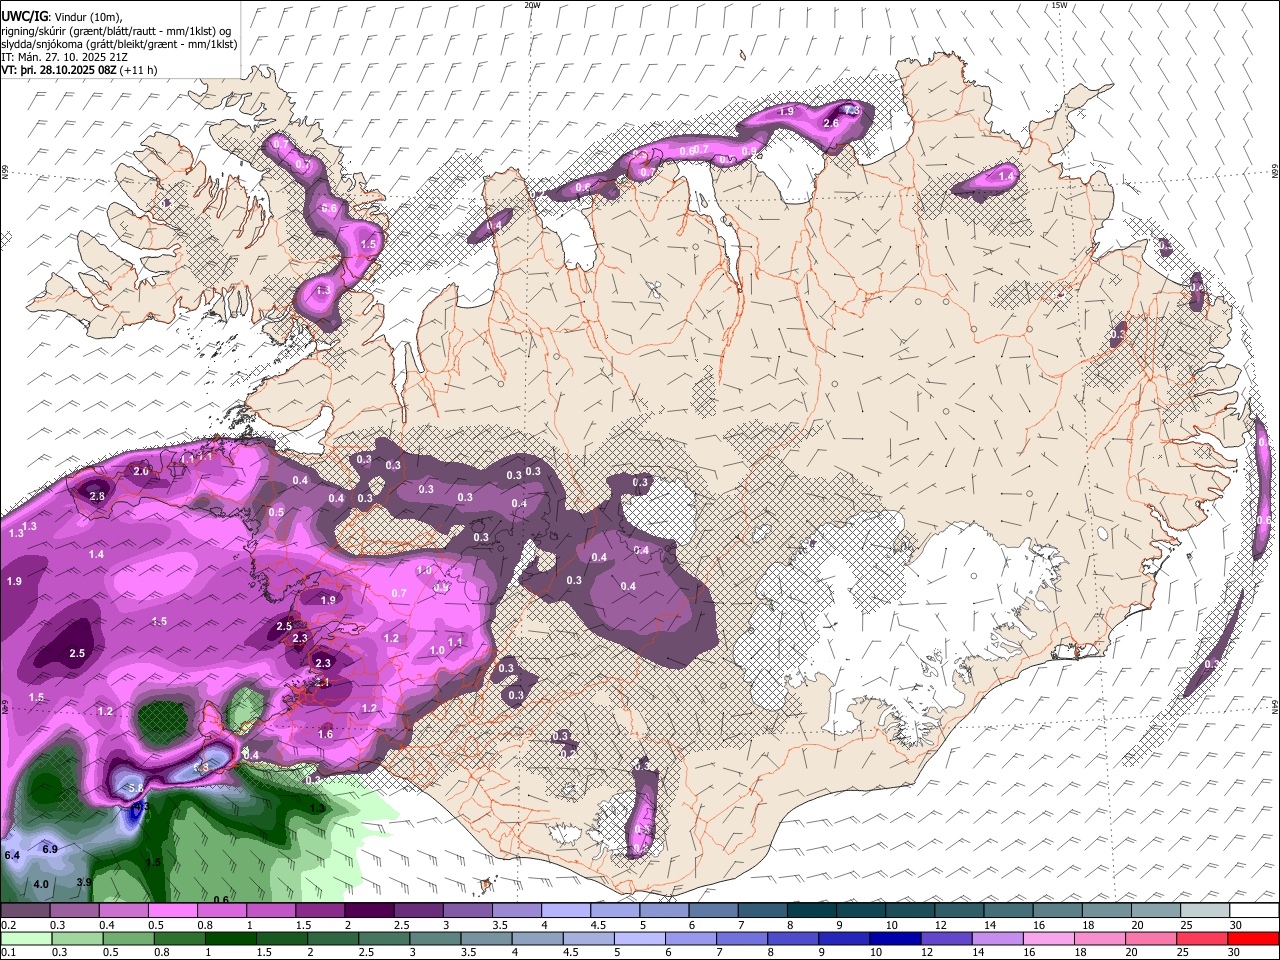
Task: Click the dark purple 2 snow legend swatch
Action: 369,911
